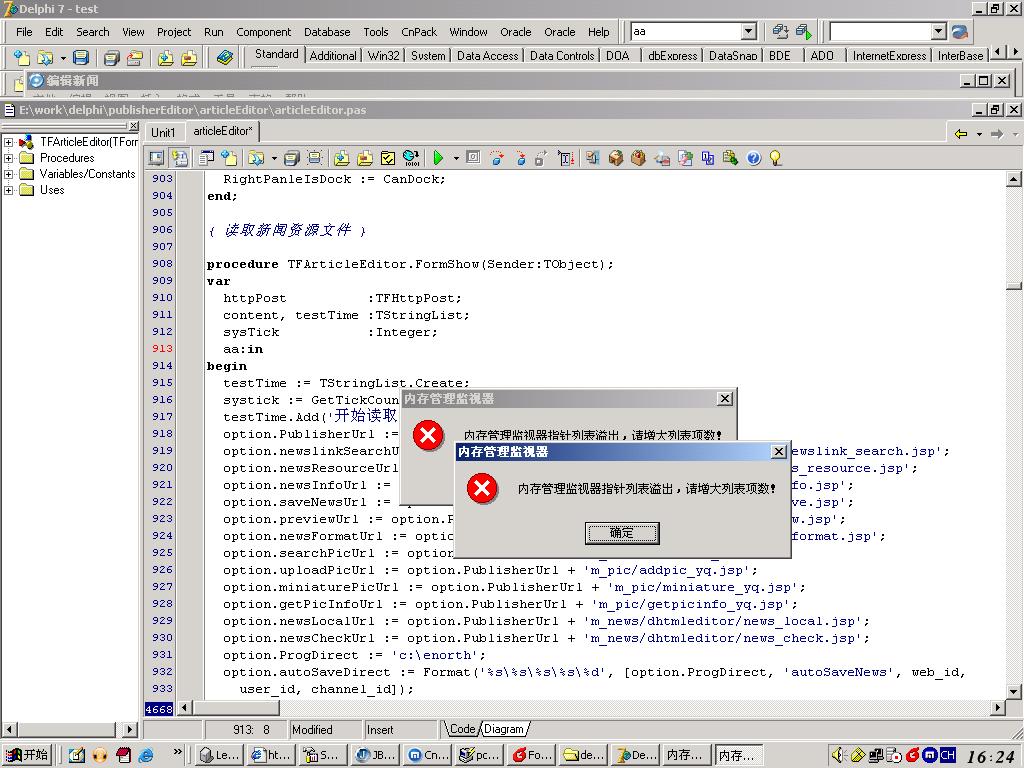Expand the Procedures folder node
The image size is (1024, 768).
pyautogui.click(x=9, y=158)
